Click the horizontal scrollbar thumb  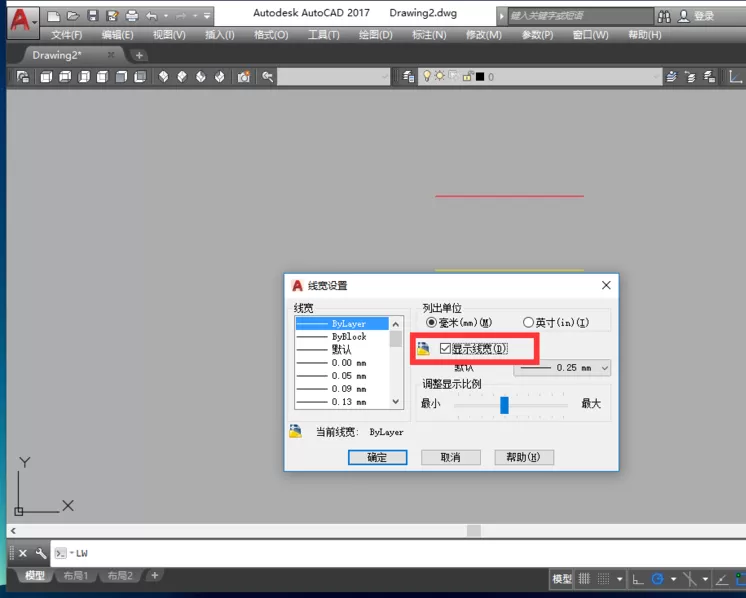(473, 530)
